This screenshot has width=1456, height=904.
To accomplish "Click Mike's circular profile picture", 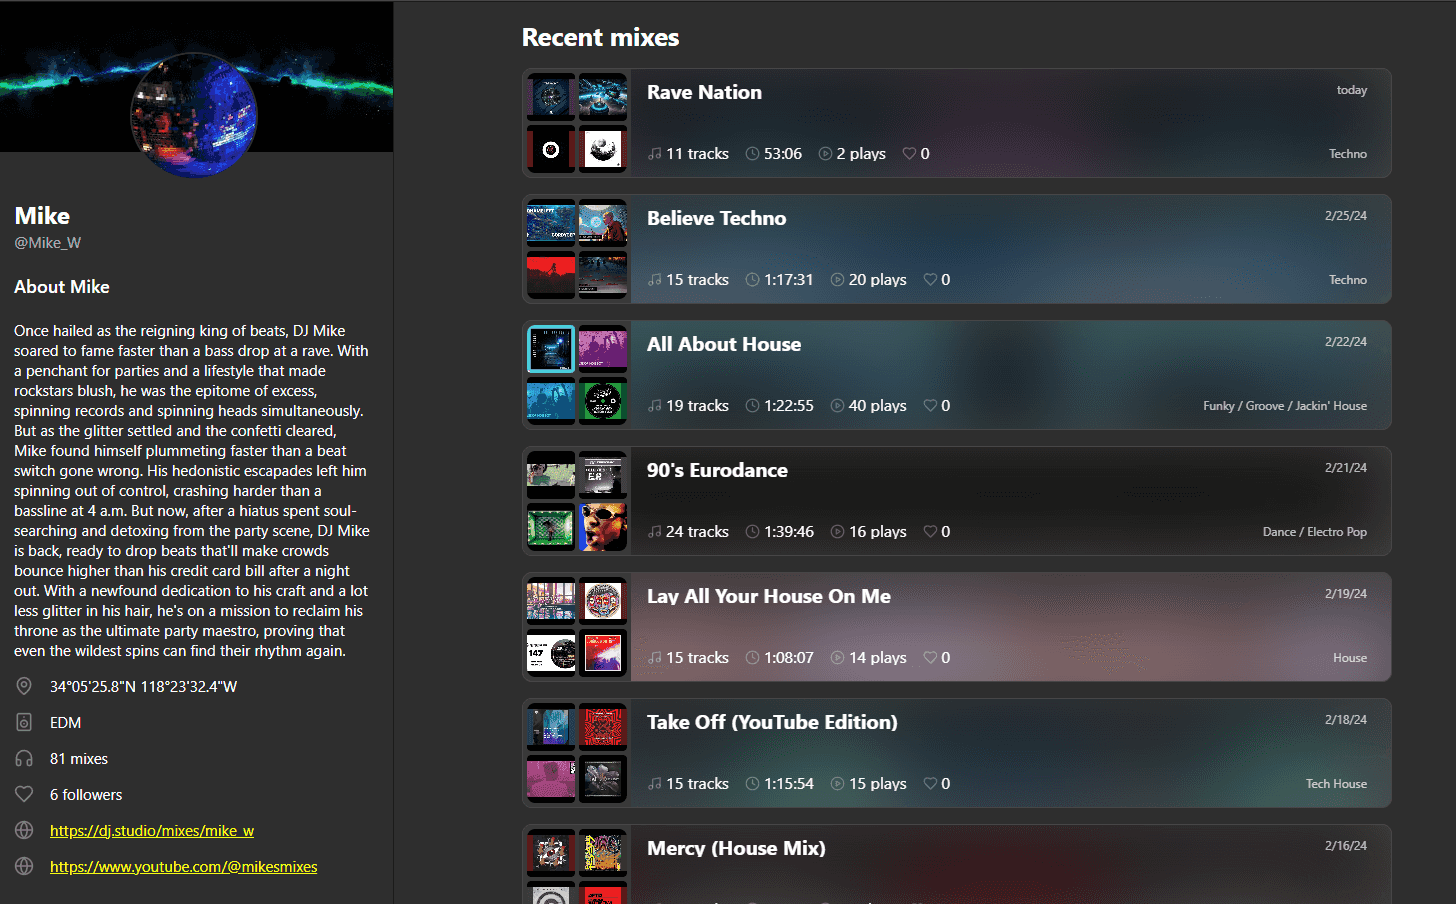I will click(x=193, y=115).
